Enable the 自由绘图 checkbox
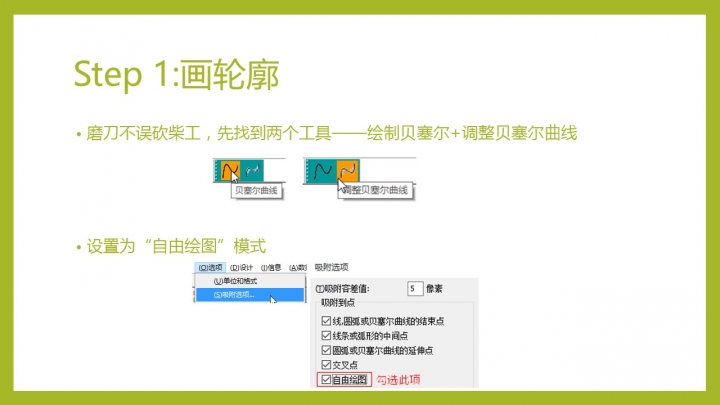Image resolution: width=720 pixels, height=405 pixels. pos(326,380)
